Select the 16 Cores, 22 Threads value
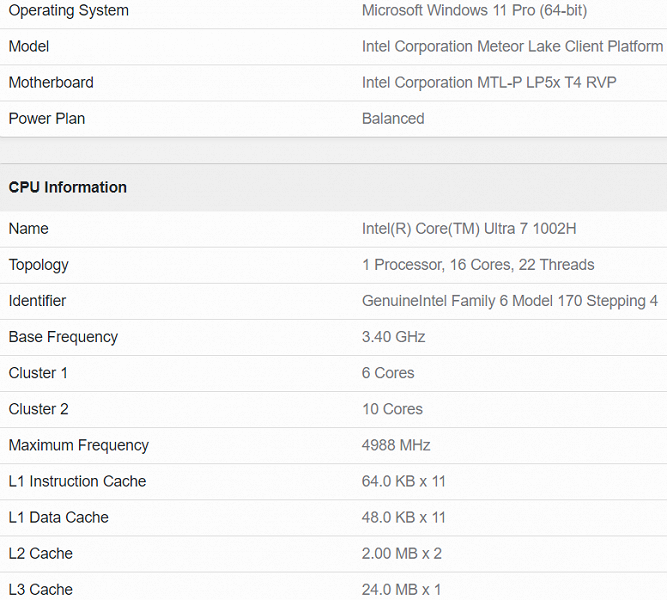 tap(478, 265)
